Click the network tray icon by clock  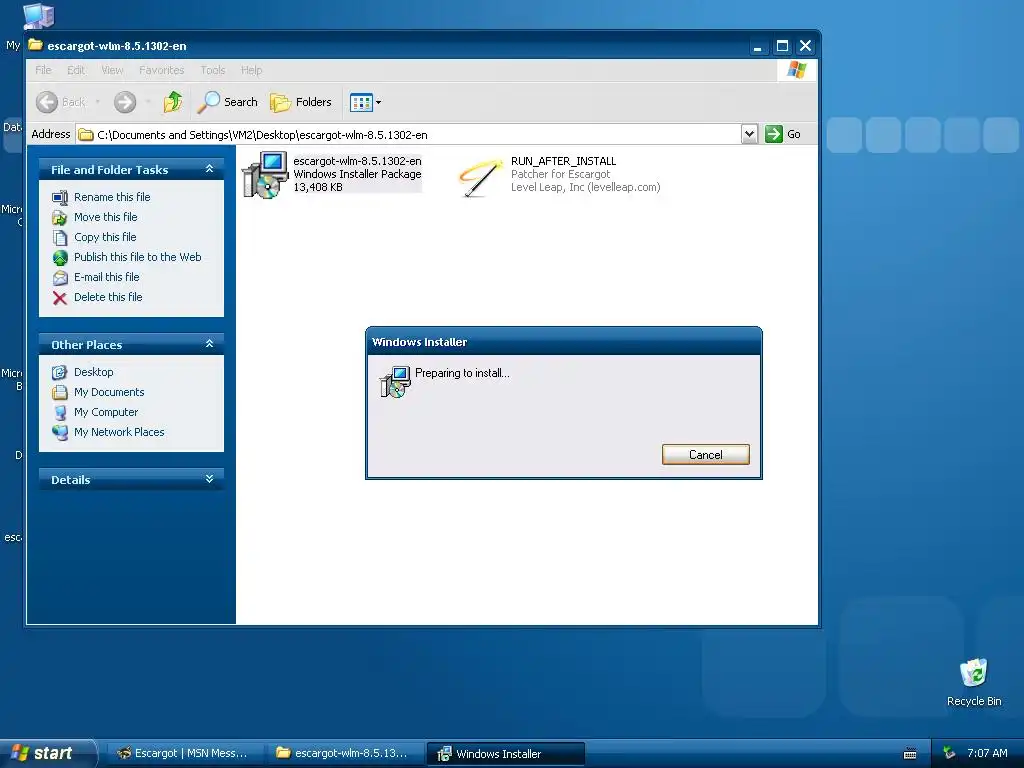point(949,753)
